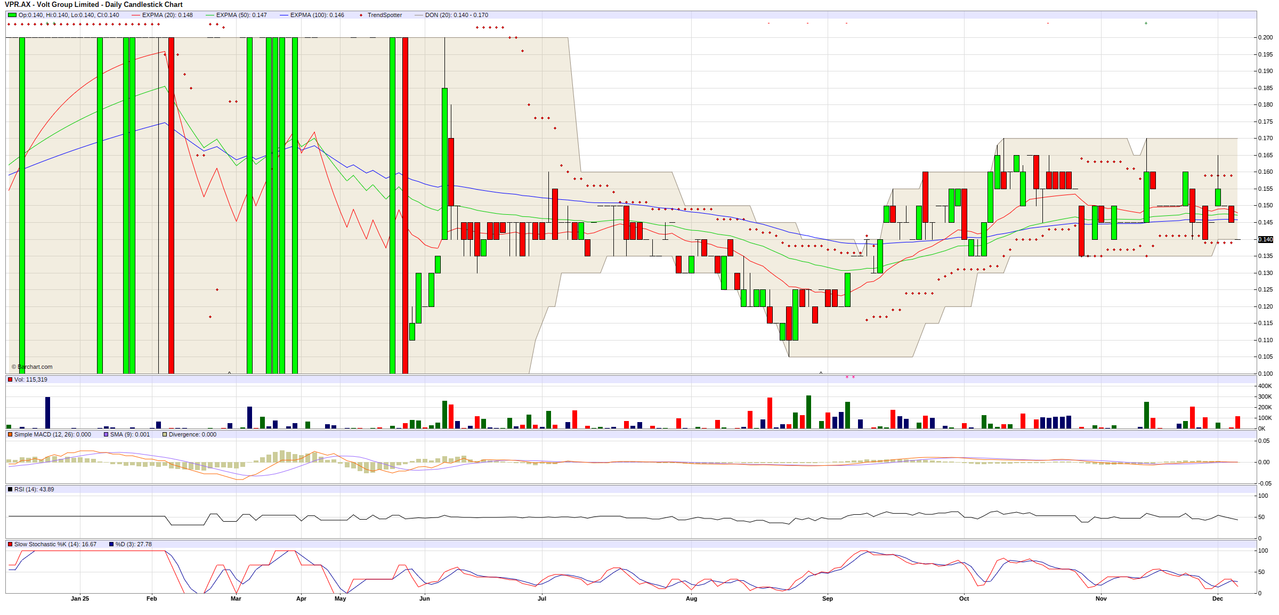Click the Oct date axis label
The width and height of the screenshot is (1279, 615).
click(964, 599)
